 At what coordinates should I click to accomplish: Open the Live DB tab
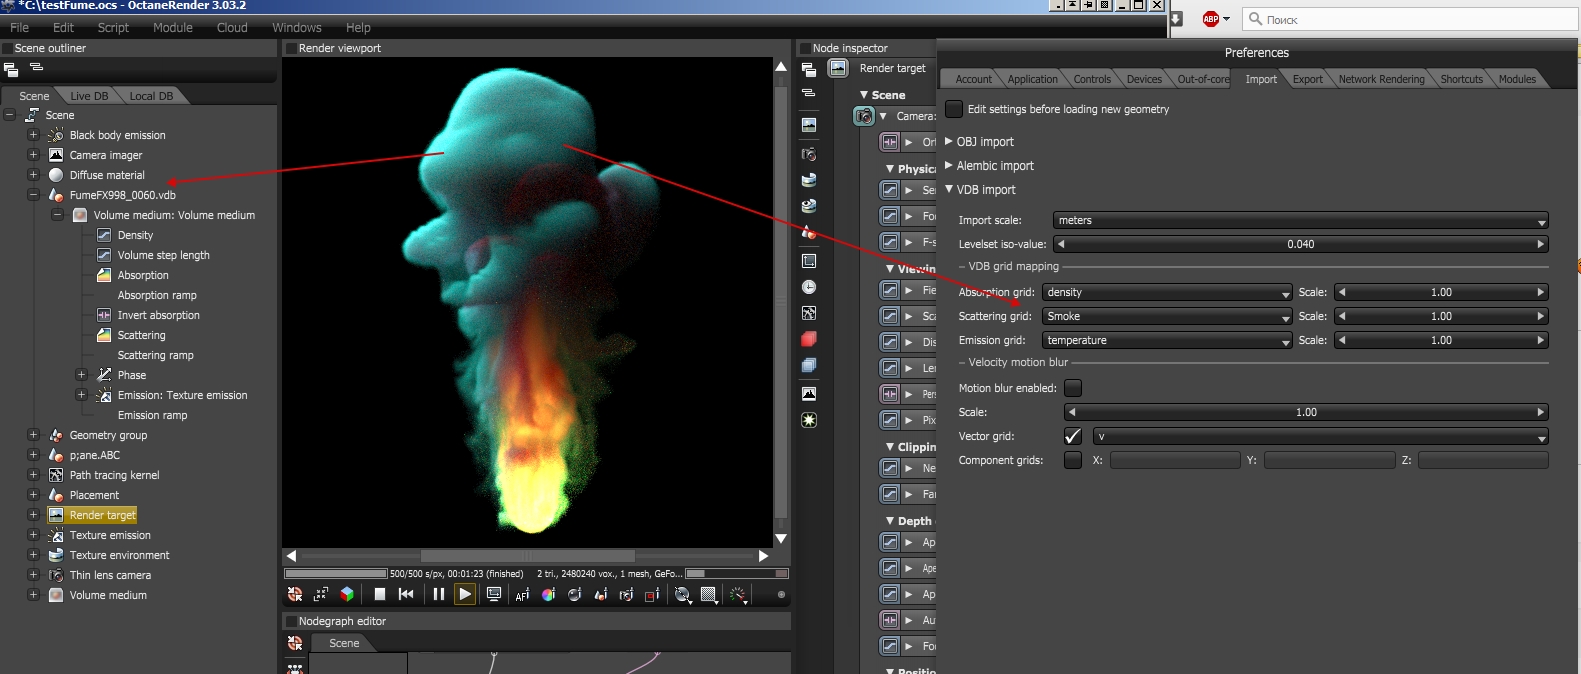(89, 96)
